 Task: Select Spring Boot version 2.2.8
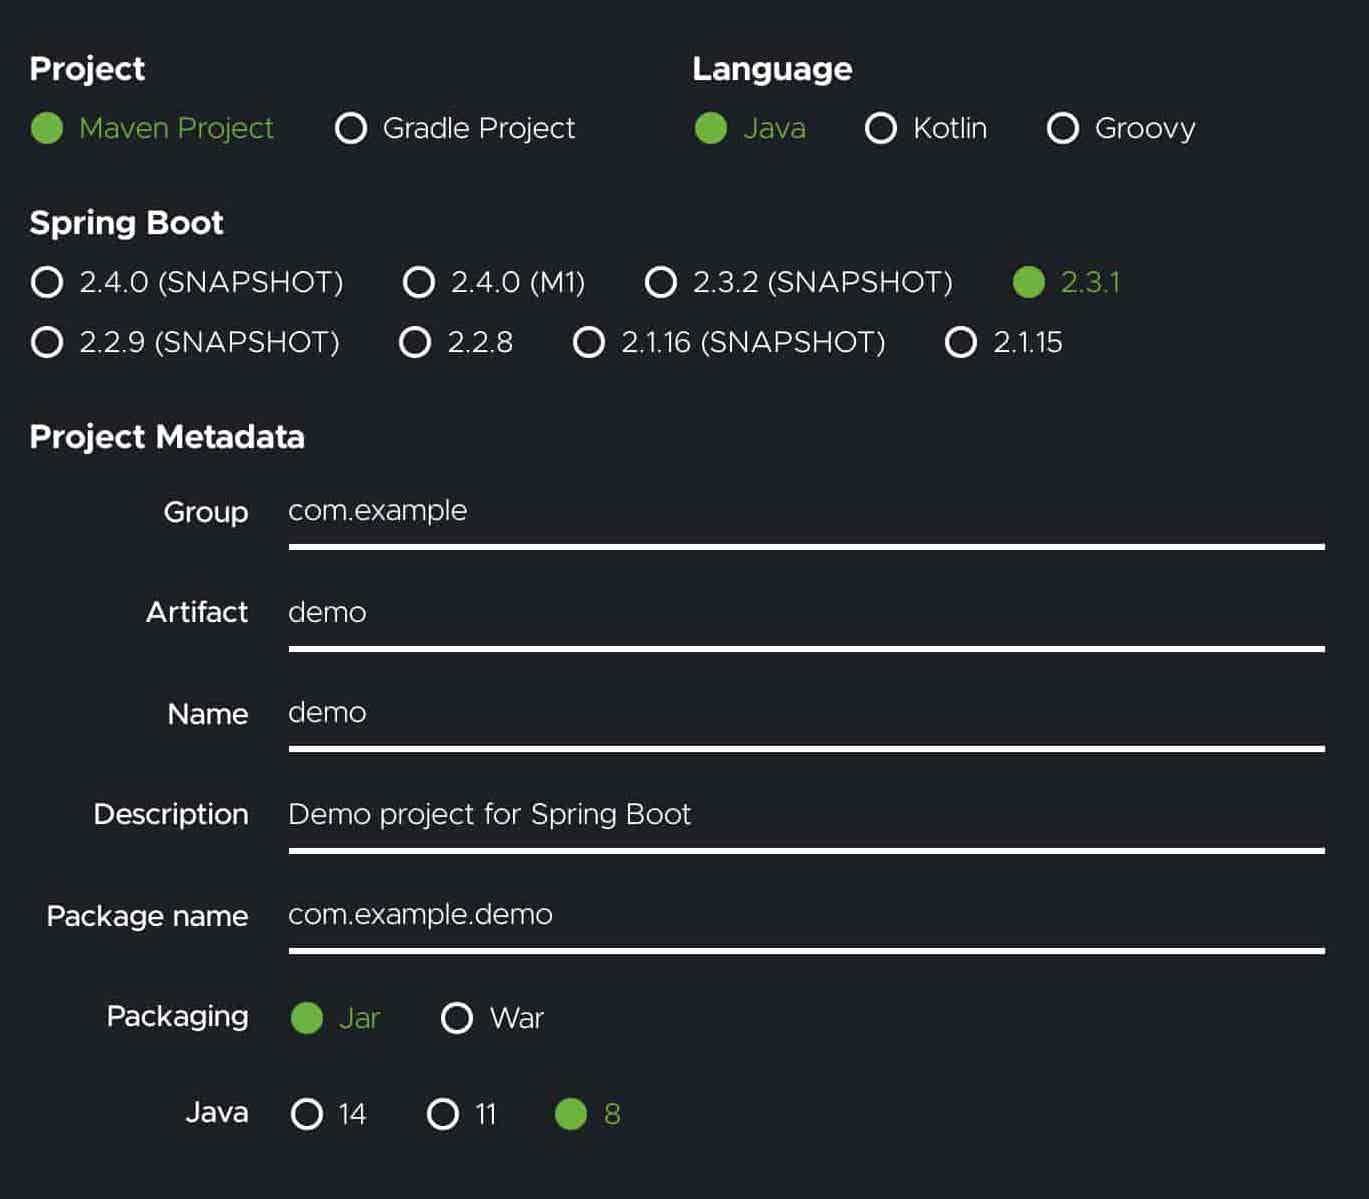tap(415, 342)
